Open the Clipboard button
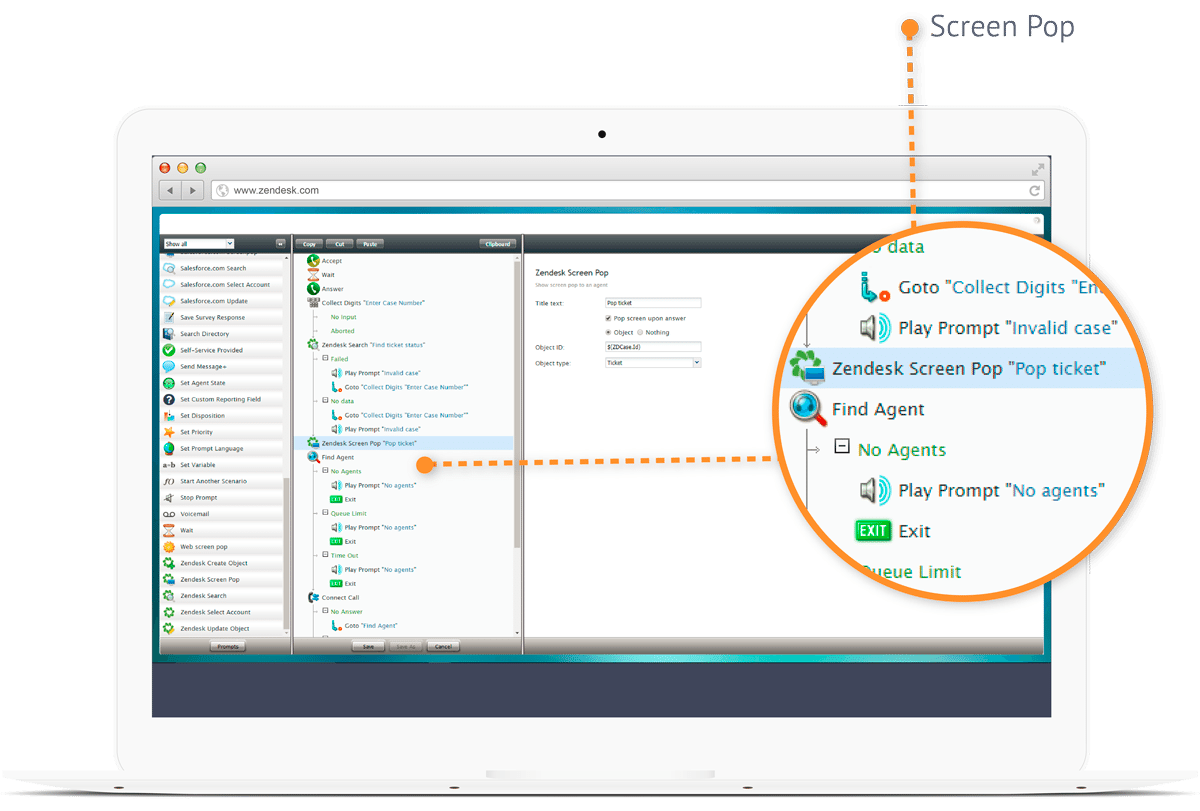This screenshot has width=1200, height=811. click(498, 243)
